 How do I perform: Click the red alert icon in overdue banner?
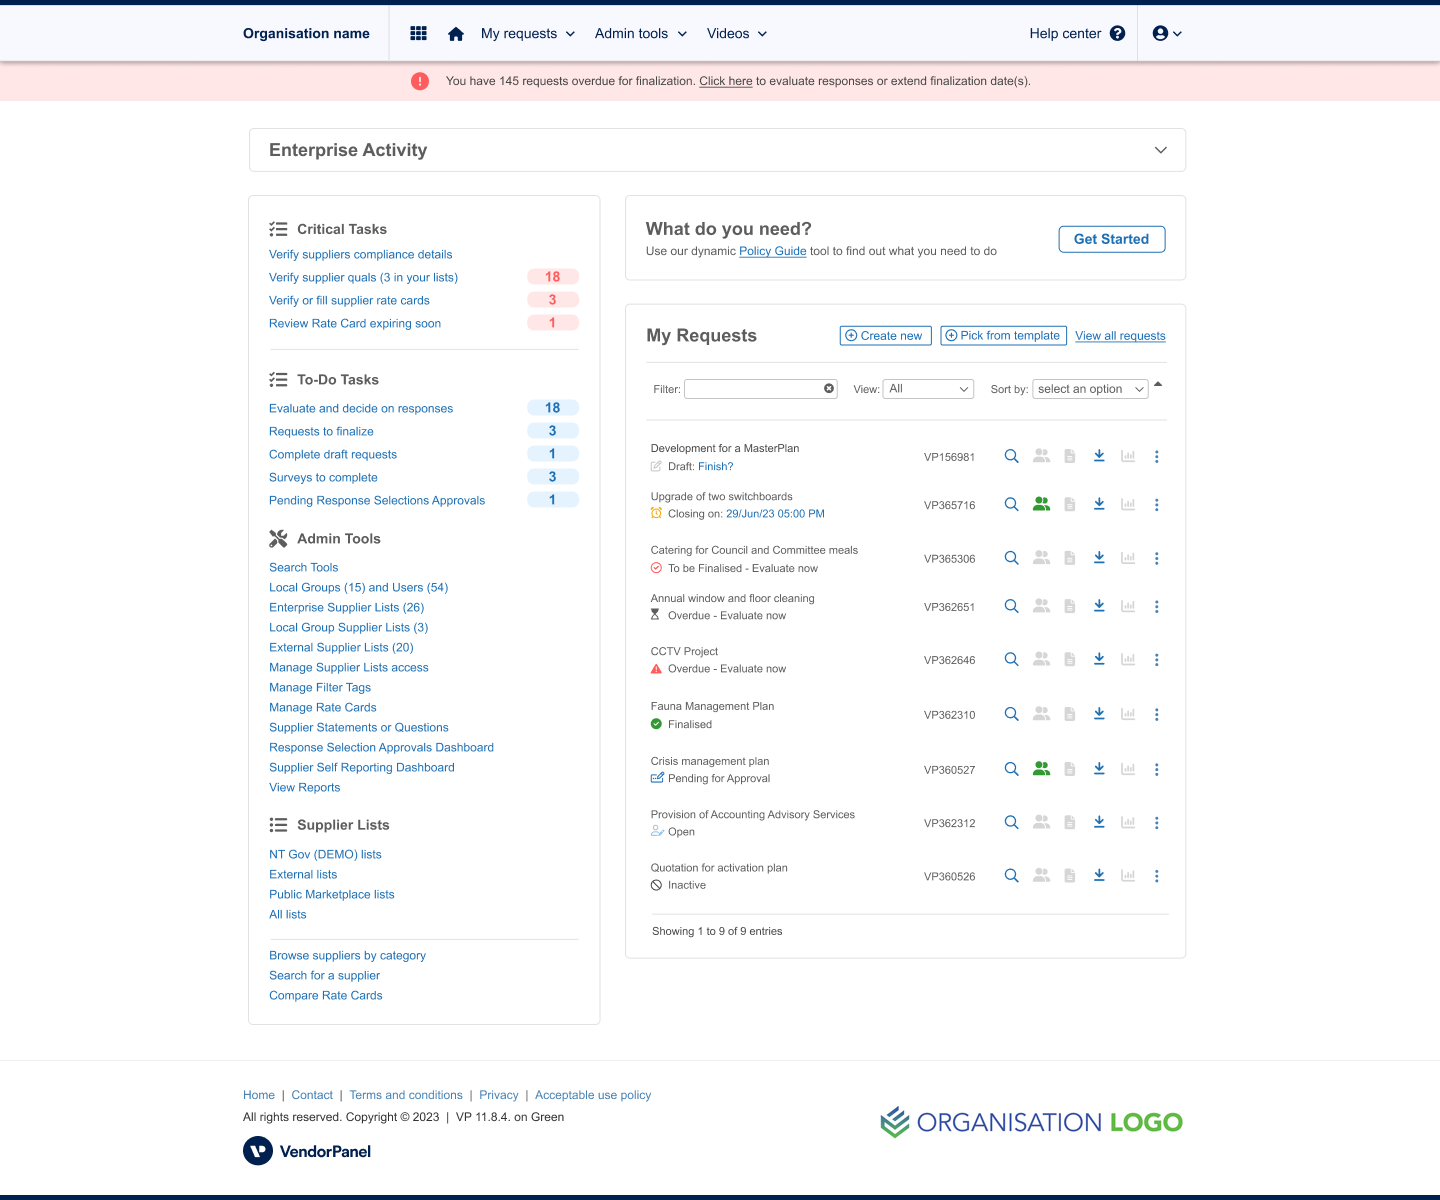click(x=420, y=81)
